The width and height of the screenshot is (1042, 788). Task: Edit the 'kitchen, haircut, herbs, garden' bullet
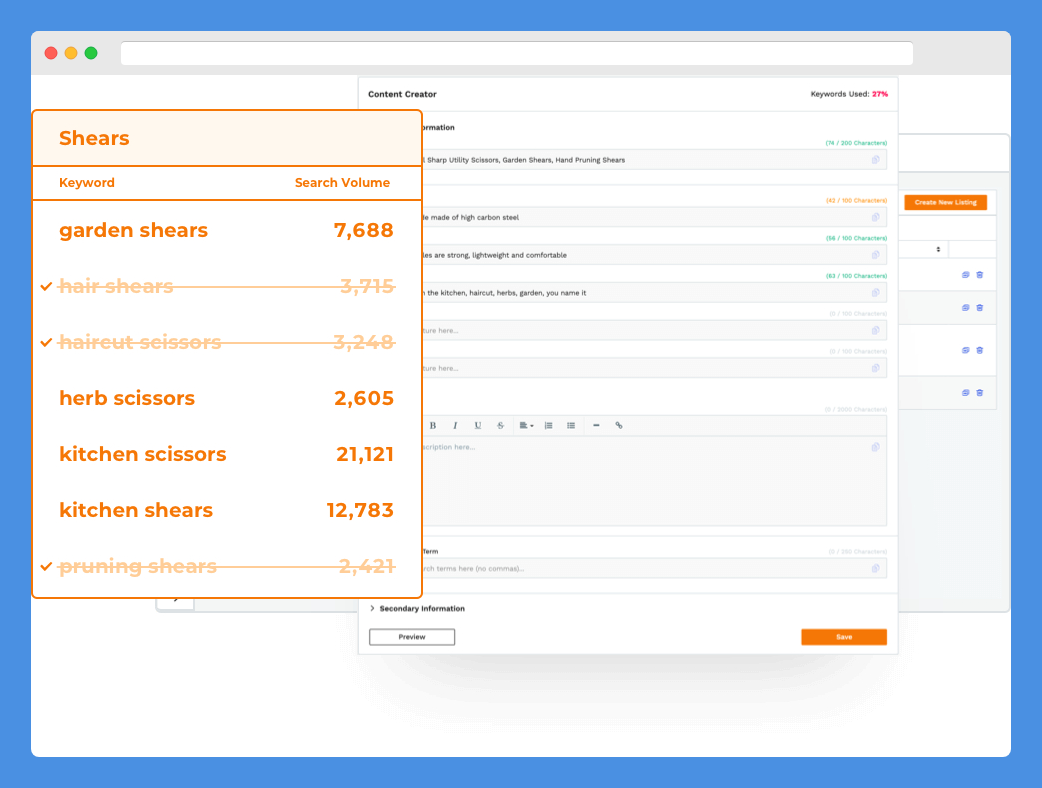coord(654,293)
